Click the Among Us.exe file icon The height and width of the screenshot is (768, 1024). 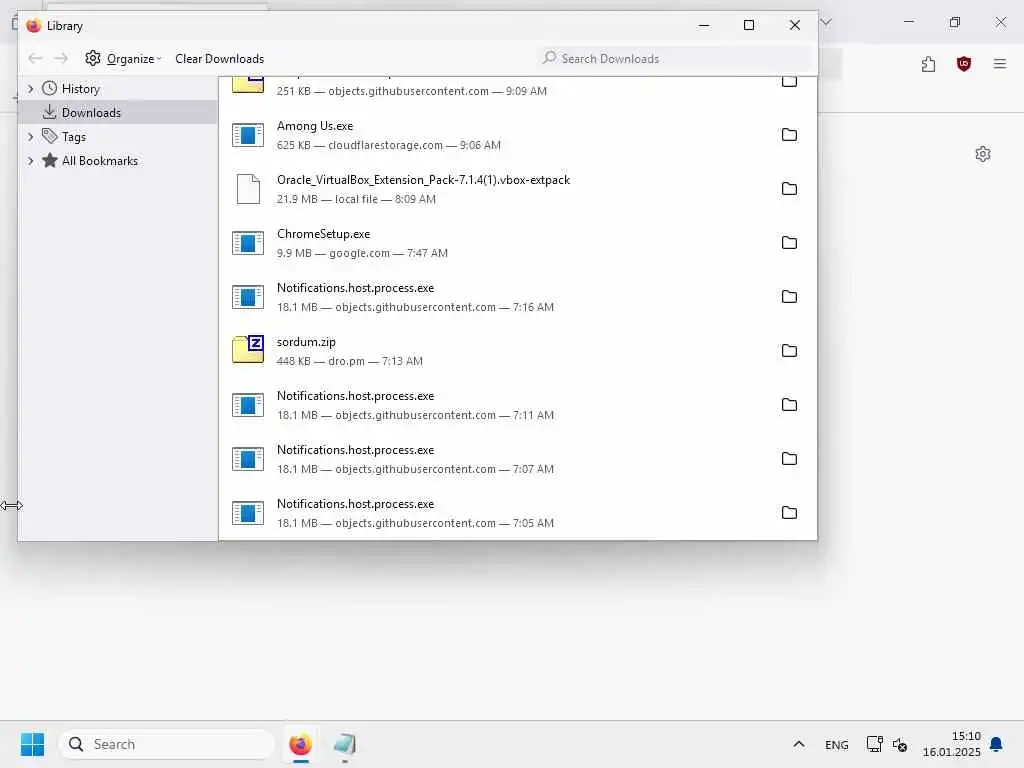tap(248, 135)
